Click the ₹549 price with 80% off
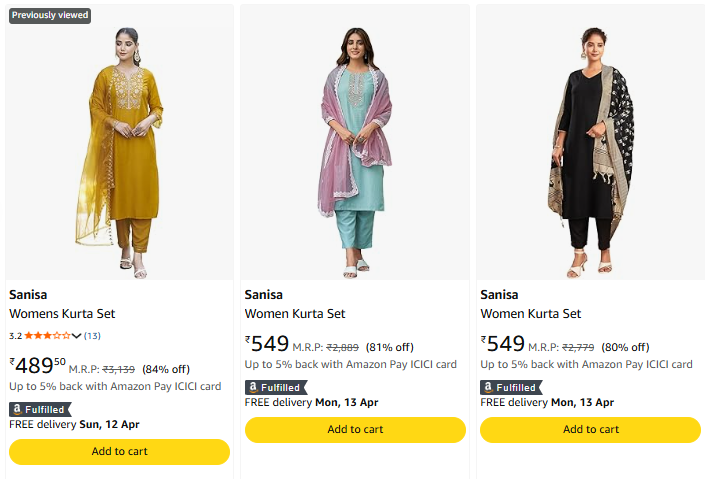 point(503,344)
